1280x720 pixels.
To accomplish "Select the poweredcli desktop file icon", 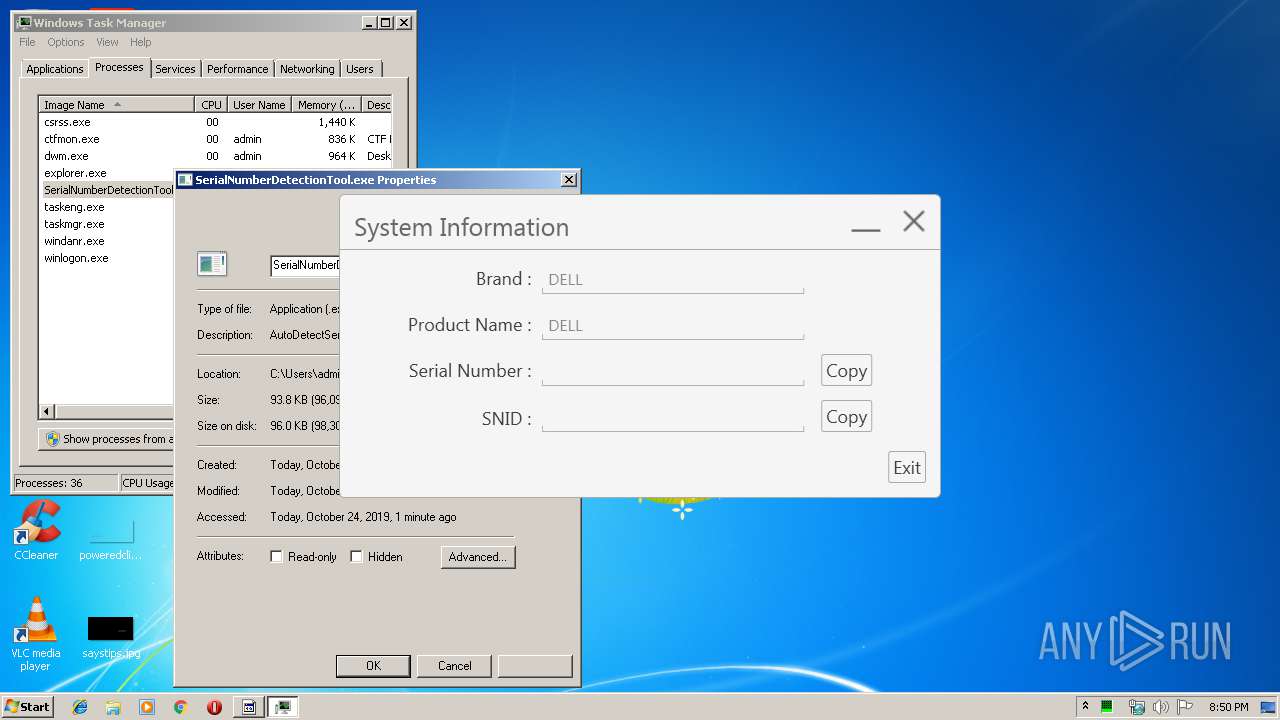I will tap(111, 541).
